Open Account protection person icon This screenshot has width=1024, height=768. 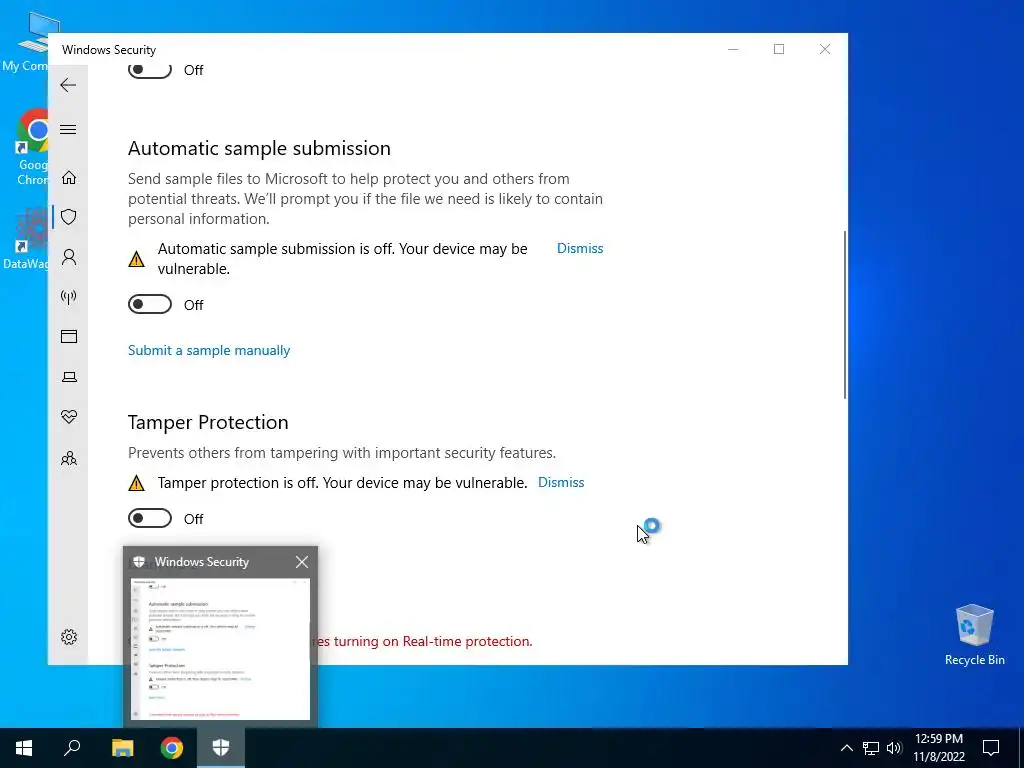[x=69, y=257]
